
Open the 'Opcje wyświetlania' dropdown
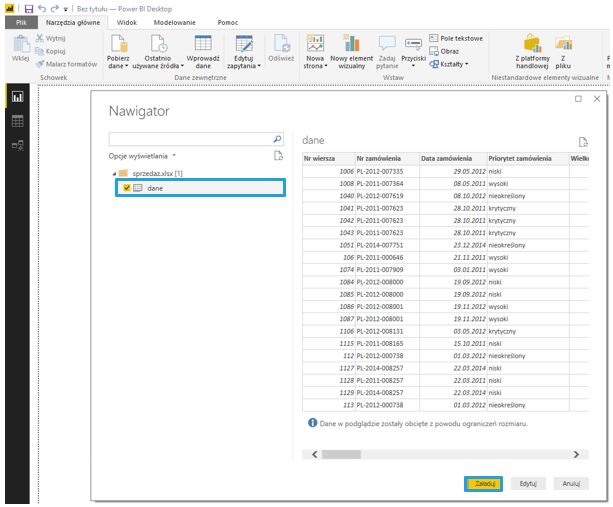coord(142,156)
